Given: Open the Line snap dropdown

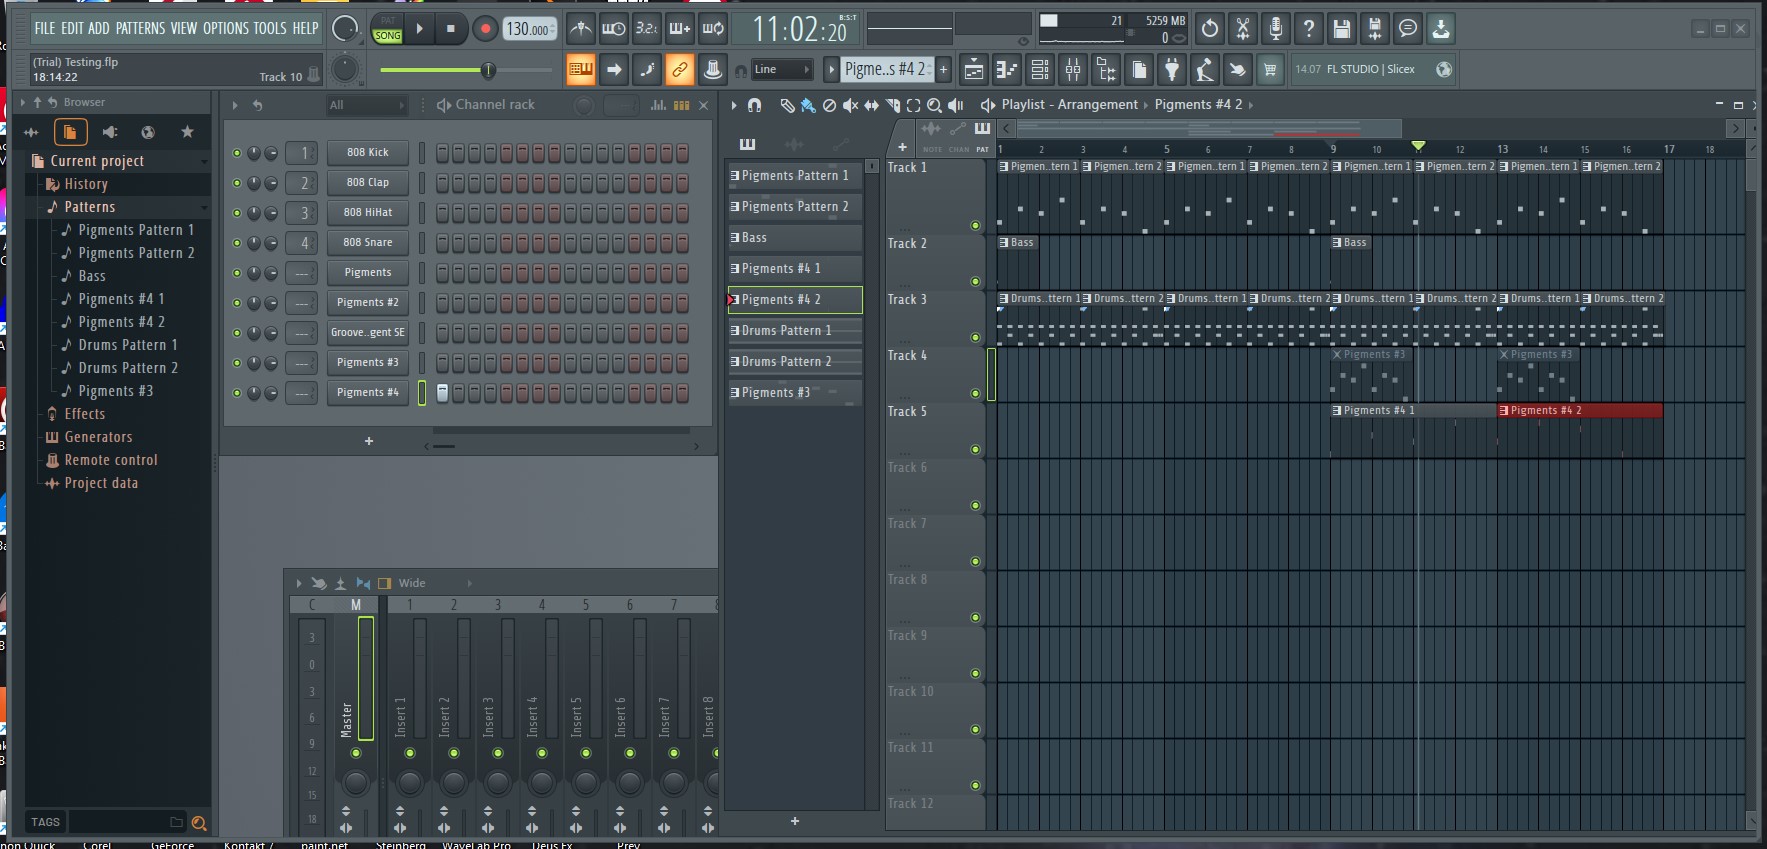Looking at the screenshot, I should coord(782,69).
